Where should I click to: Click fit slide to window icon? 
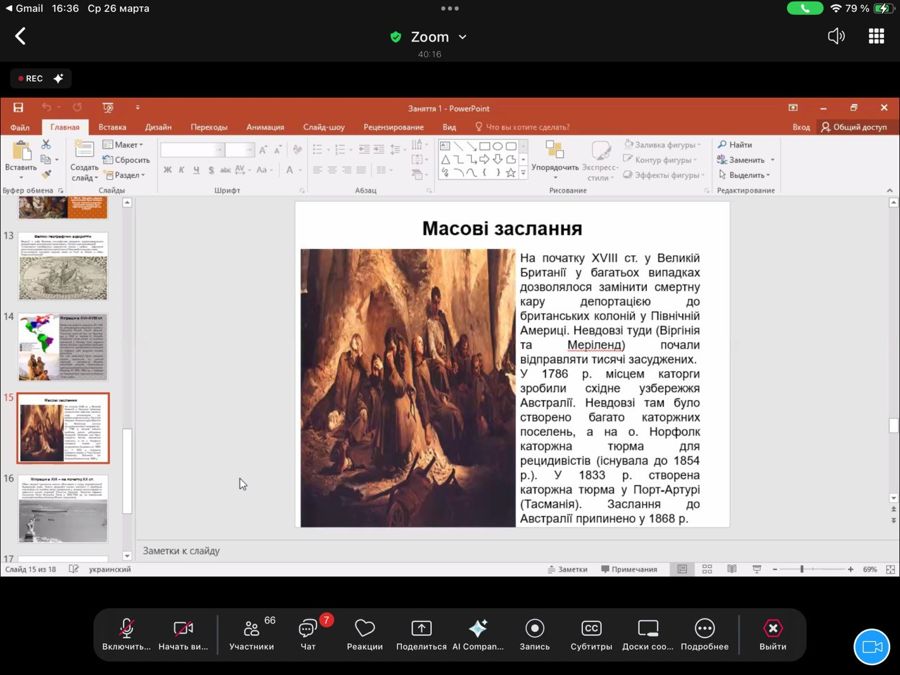890,569
